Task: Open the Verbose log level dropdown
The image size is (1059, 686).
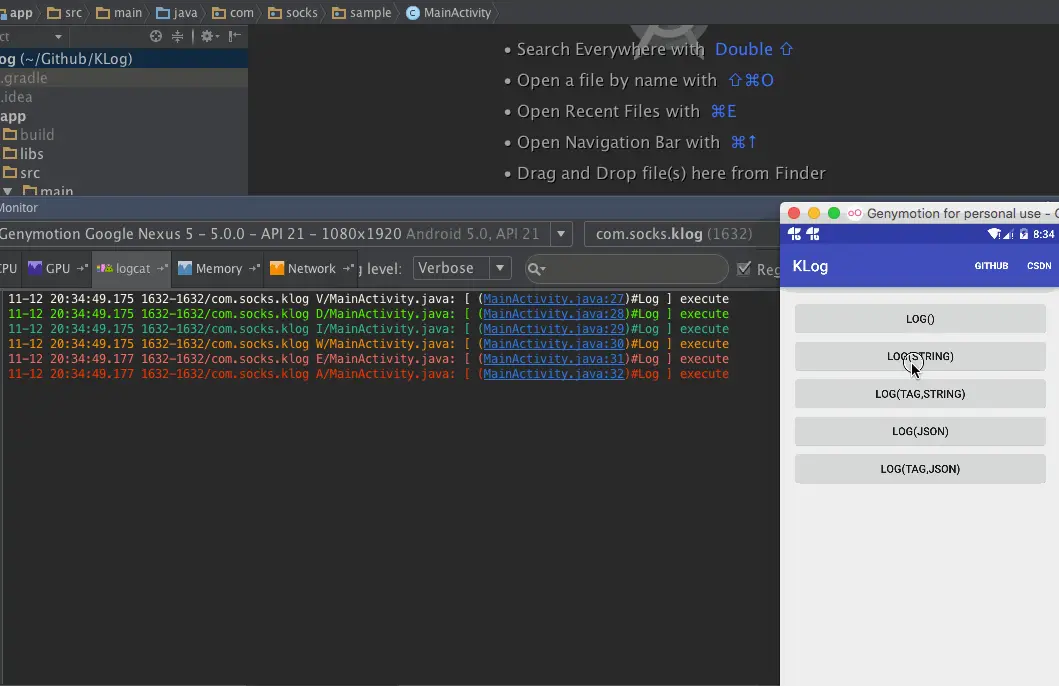Action: pyautogui.click(x=461, y=268)
